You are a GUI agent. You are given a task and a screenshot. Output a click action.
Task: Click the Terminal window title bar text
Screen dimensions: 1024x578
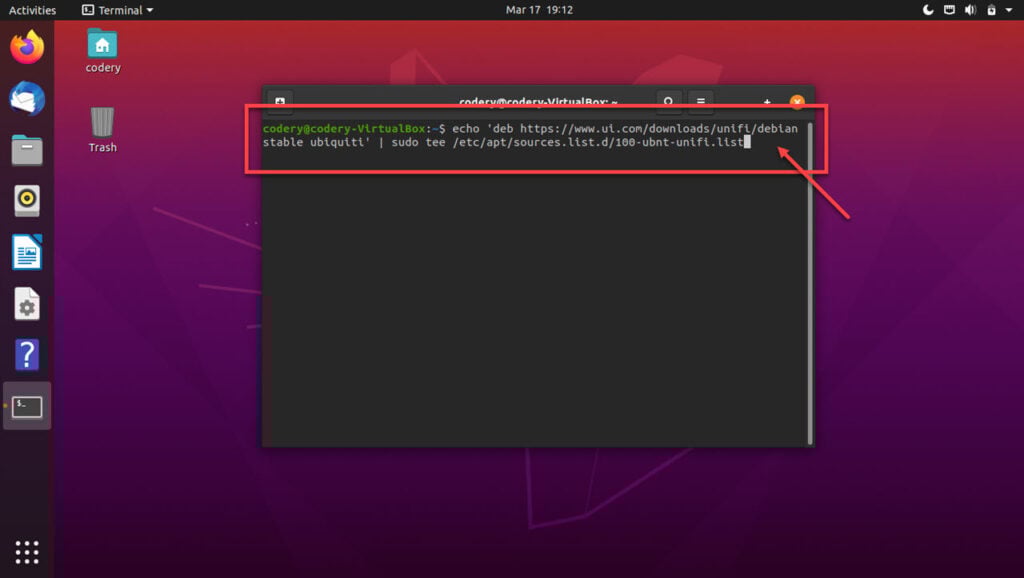pyautogui.click(x=538, y=102)
